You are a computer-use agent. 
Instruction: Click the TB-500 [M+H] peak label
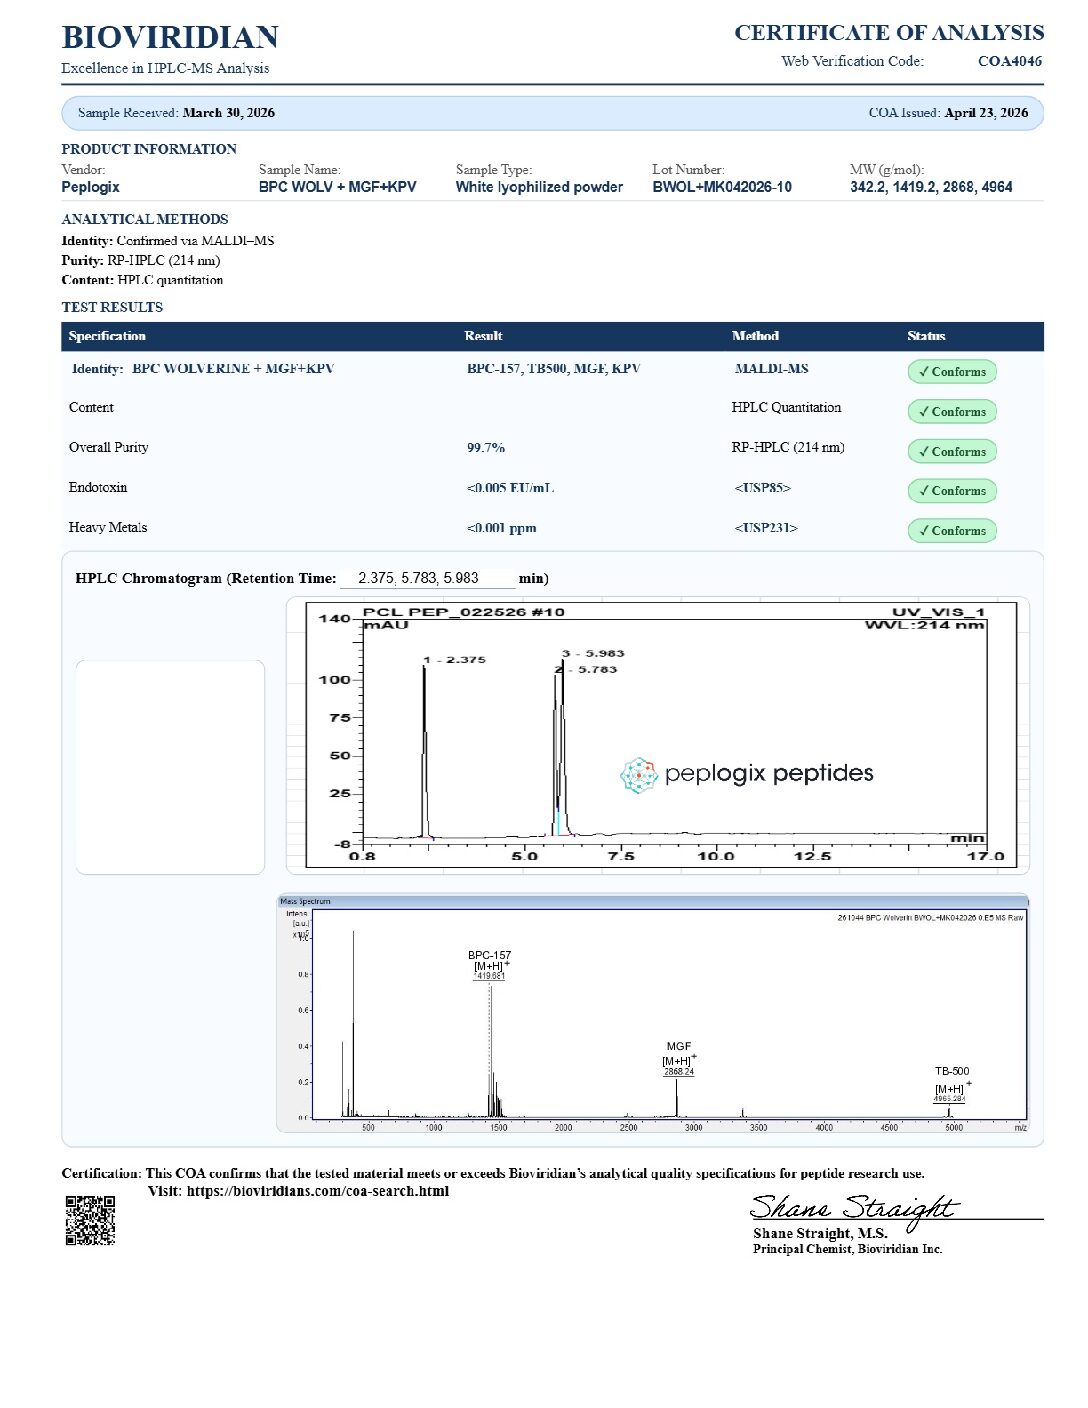tap(952, 1085)
